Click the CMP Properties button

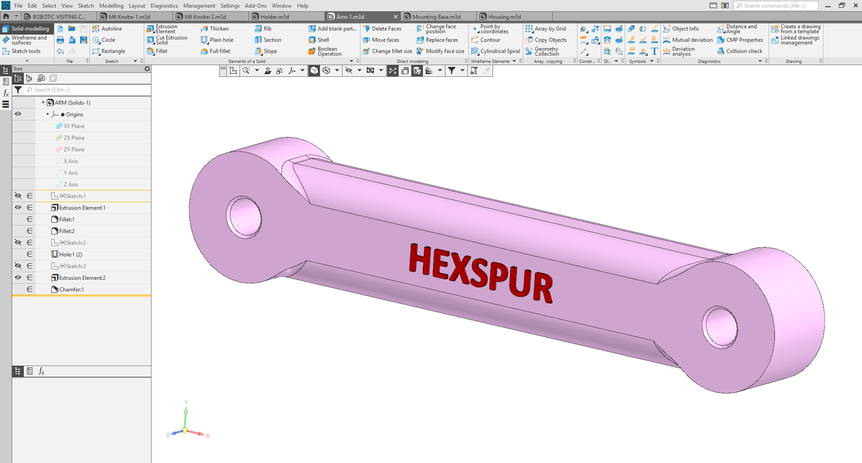pos(740,40)
